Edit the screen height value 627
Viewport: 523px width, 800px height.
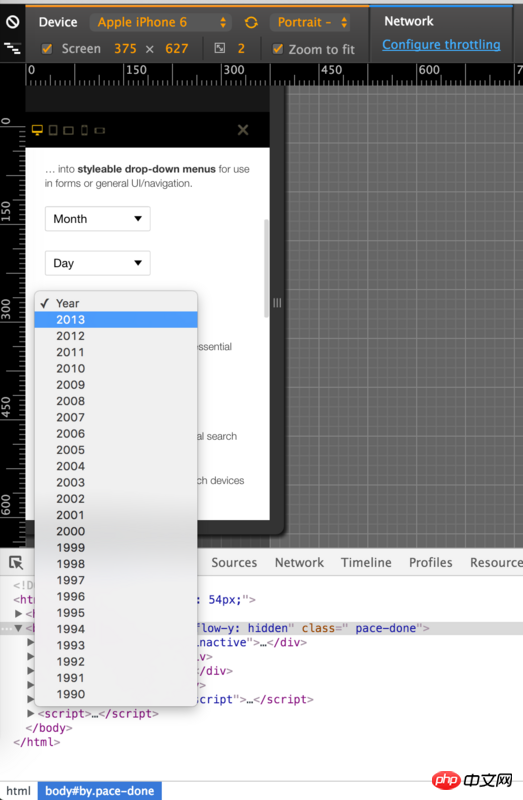click(177, 49)
